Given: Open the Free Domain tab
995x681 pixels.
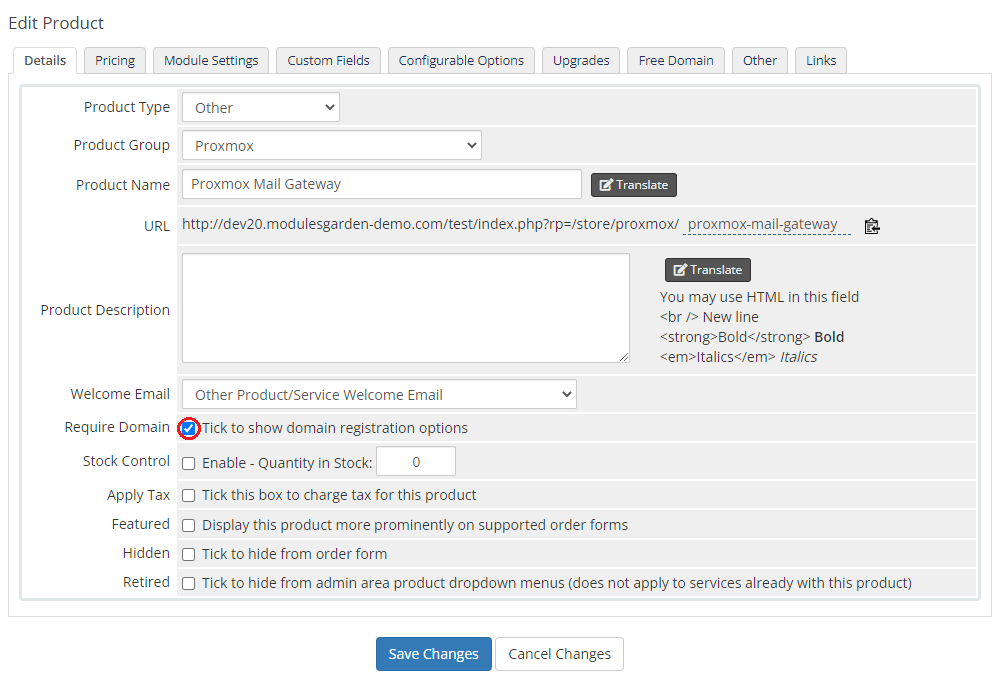Looking at the screenshot, I should (x=676, y=60).
